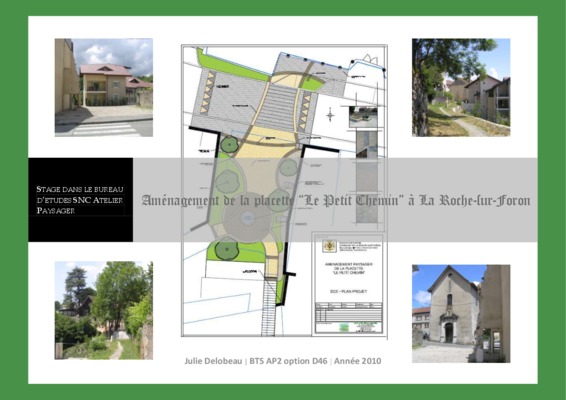The width and height of the screenshot is (566, 400).
Task: Click the municipal crest in title block
Action: pyautogui.click(x=330, y=246)
